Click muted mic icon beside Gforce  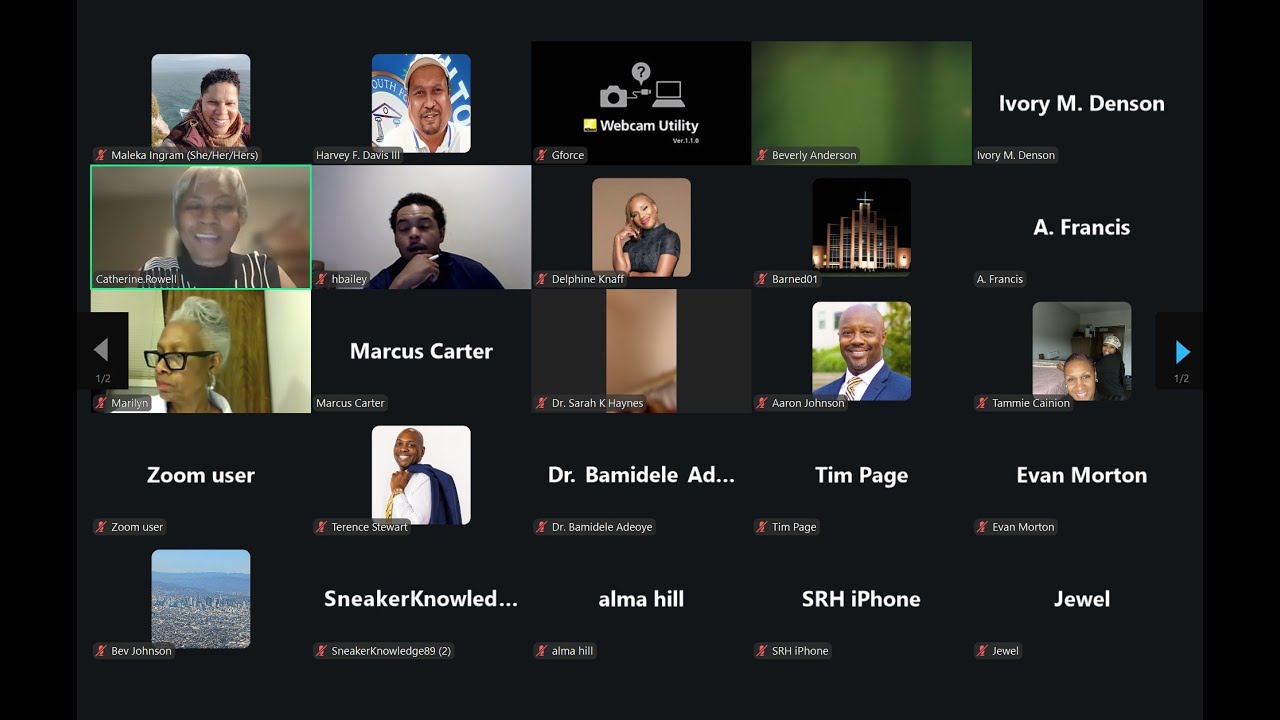tap(542, 155)
